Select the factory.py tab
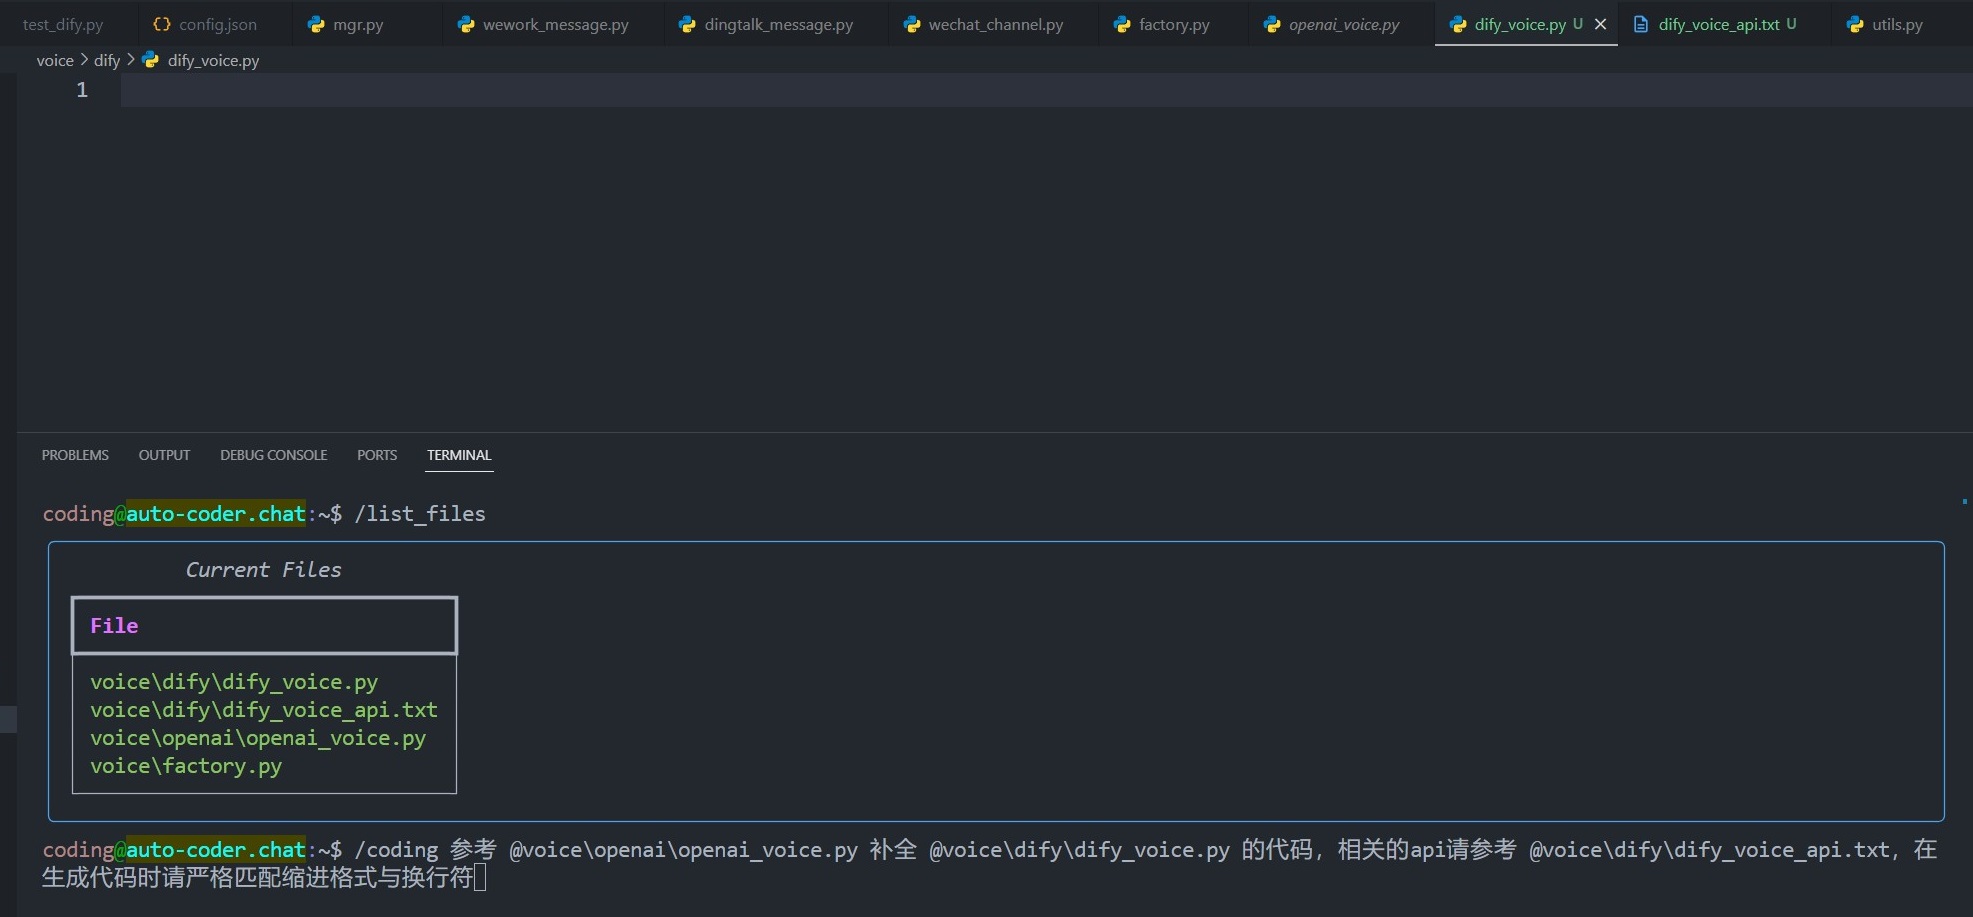Image resolution: width=1973 pixels, height=917 pixels. (x=1174, y=24)
